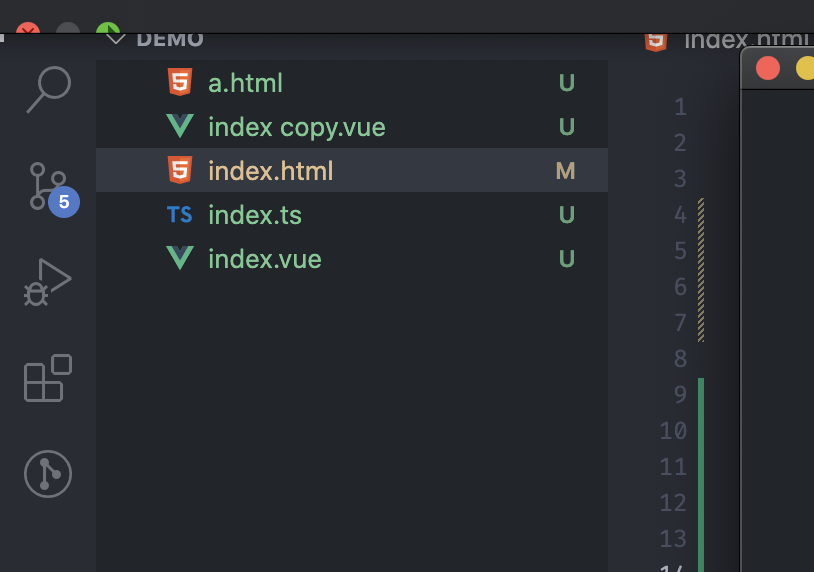Click the U untracked badge on index.ts
Image resolution: width=814 pixels, height=572 pixels.
click(566, 215)
